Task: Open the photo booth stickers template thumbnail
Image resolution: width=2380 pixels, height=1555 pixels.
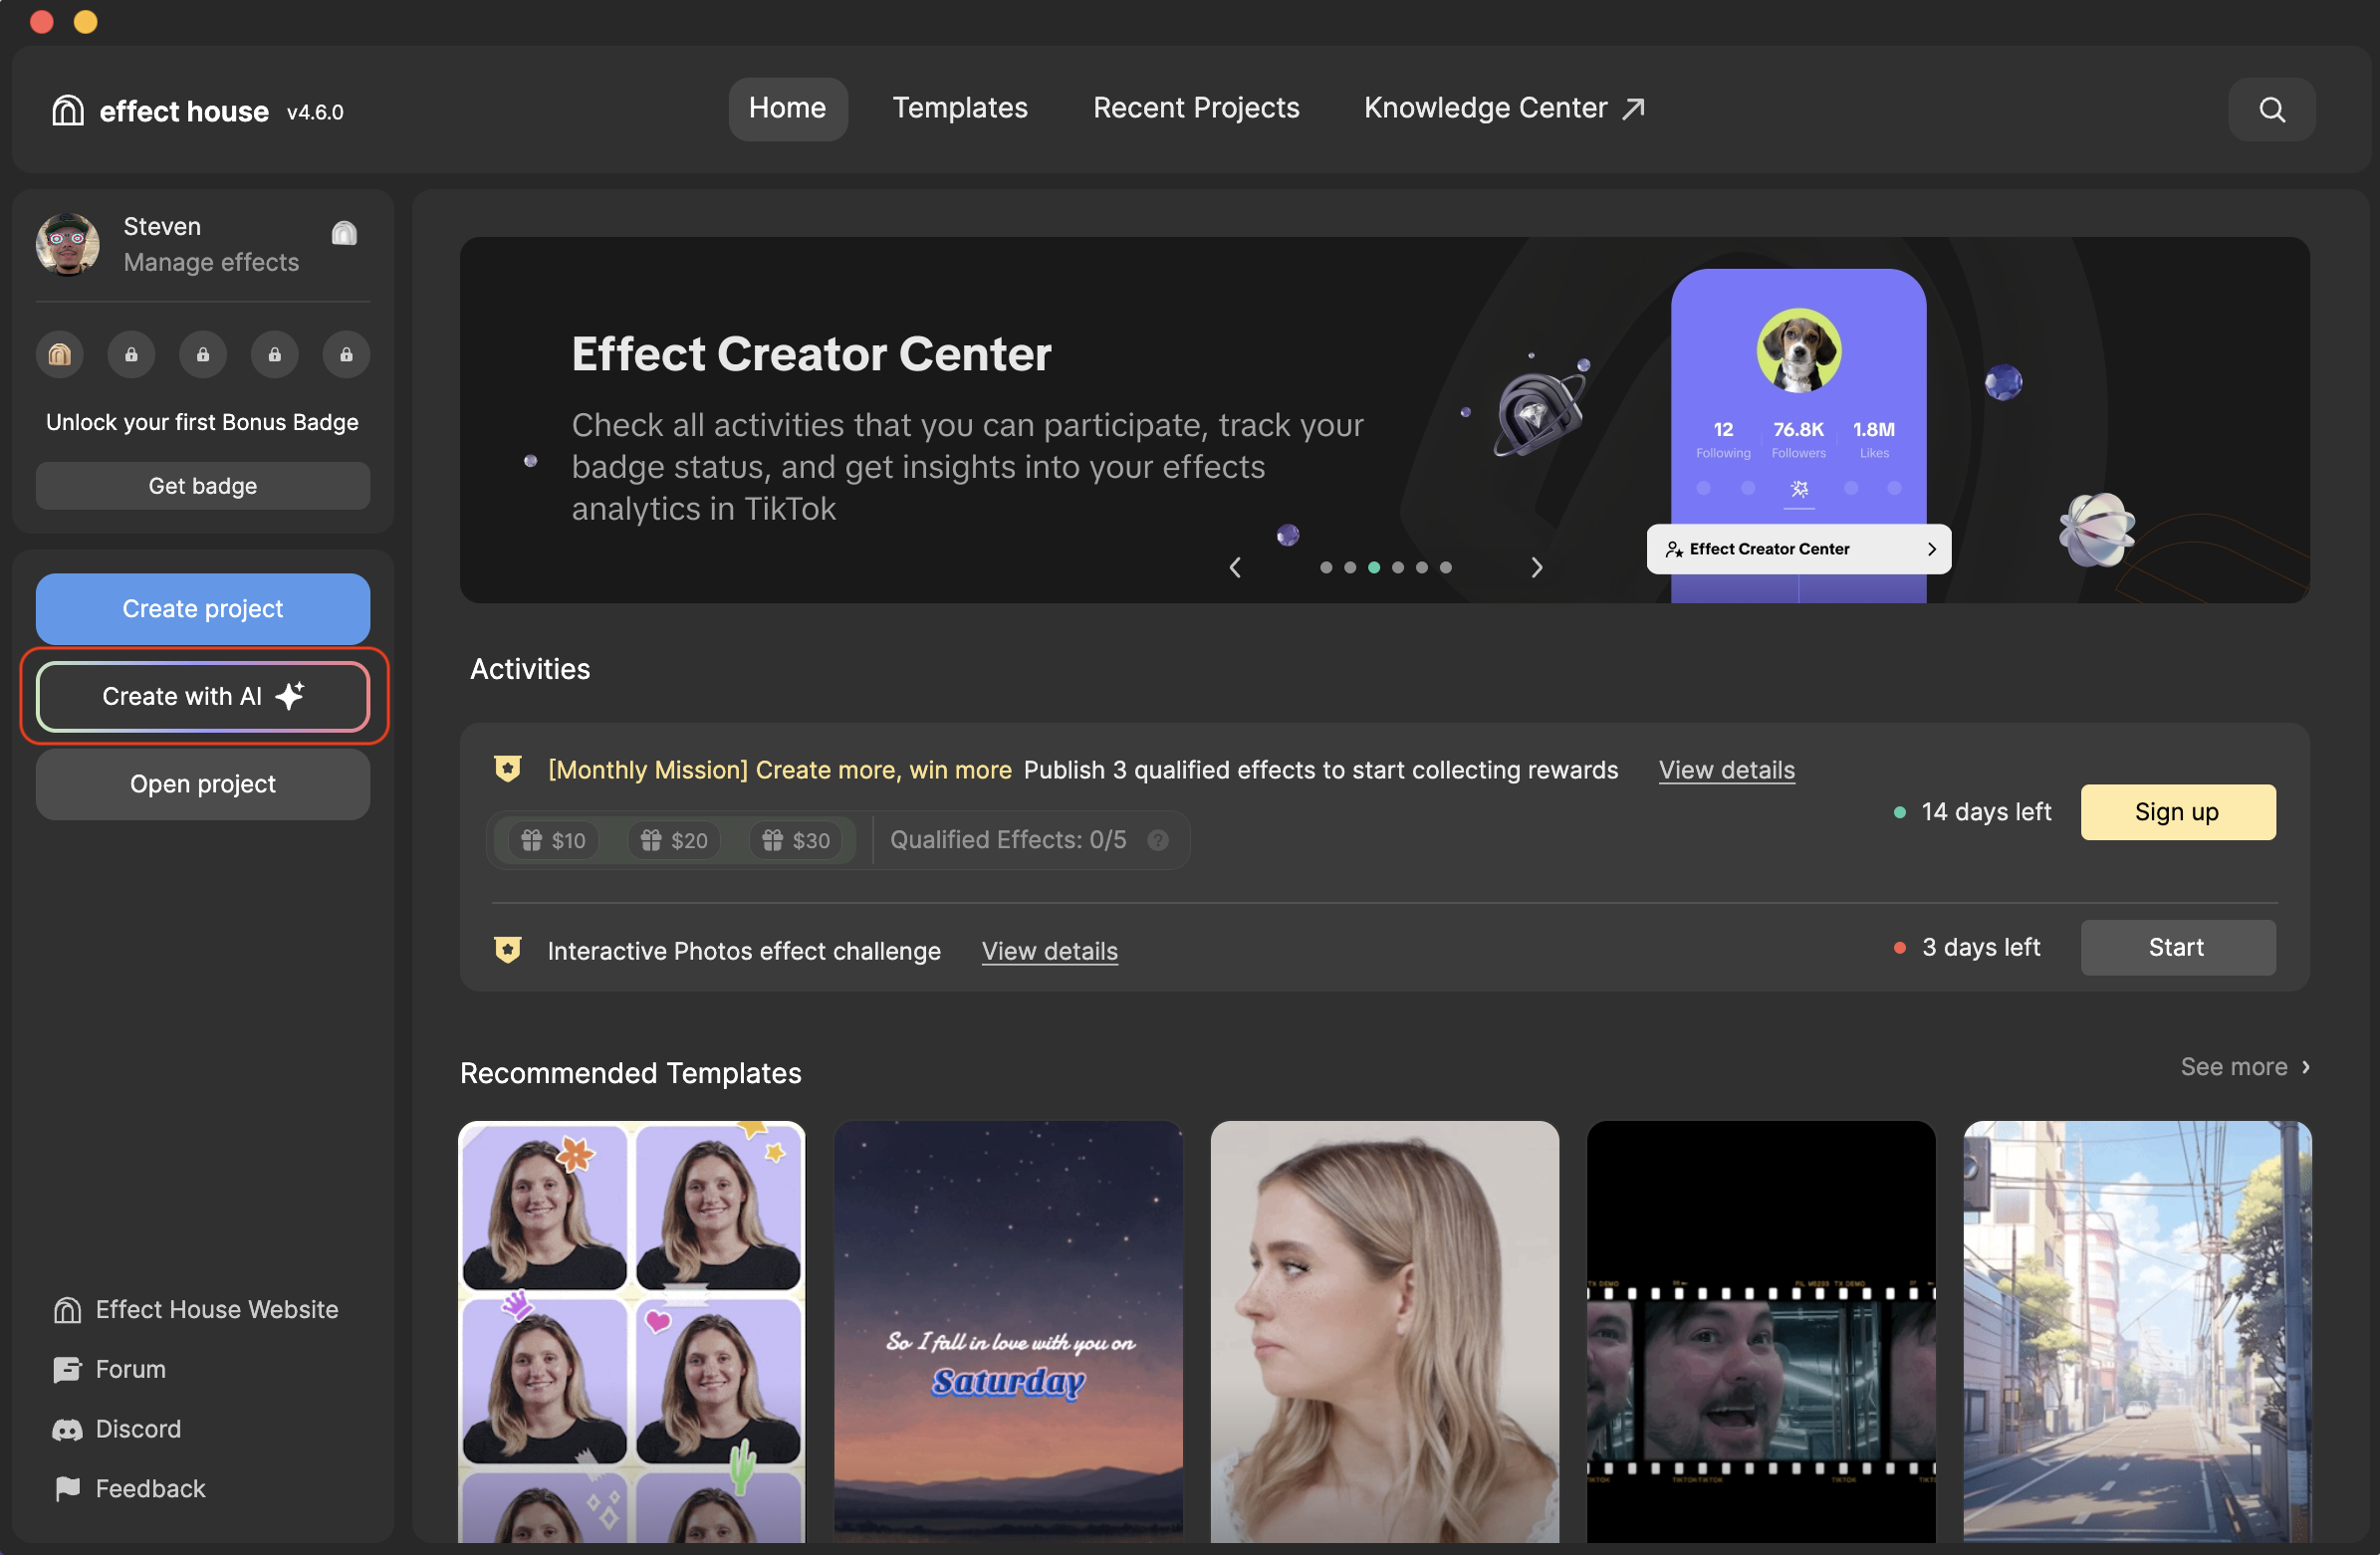Action: pos(632,1331)
